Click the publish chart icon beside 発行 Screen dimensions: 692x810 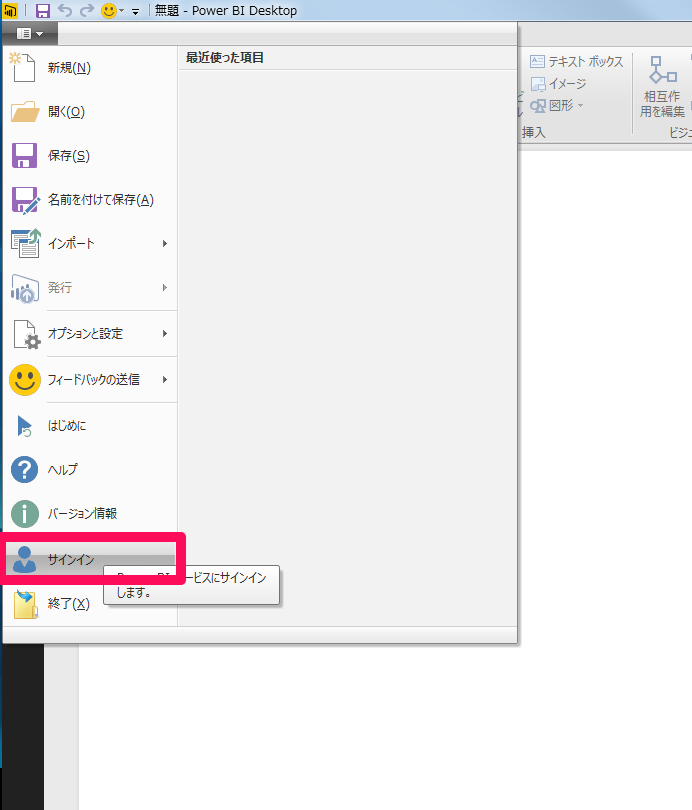point(25,288)
